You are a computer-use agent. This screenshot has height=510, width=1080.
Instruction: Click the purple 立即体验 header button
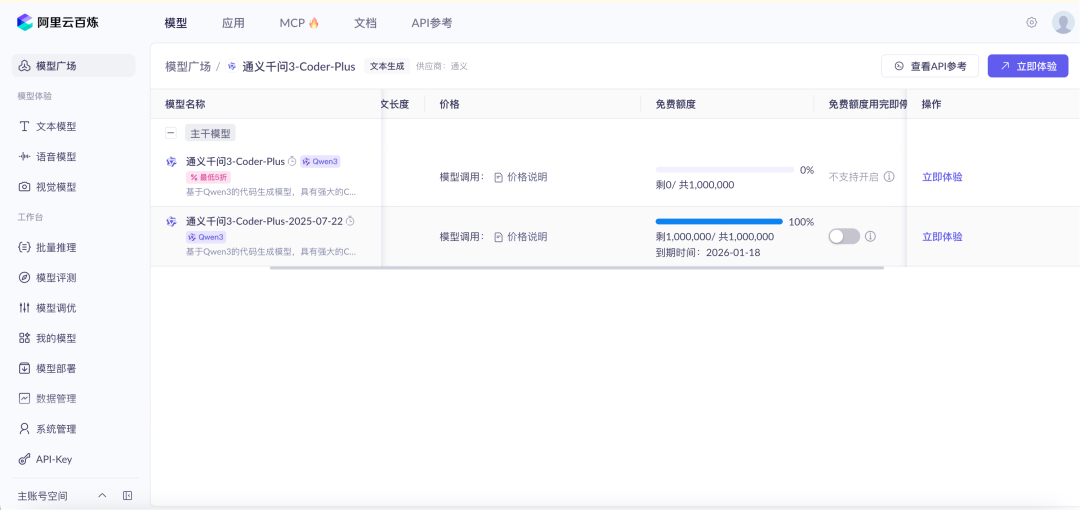(x=1028, y=66)
